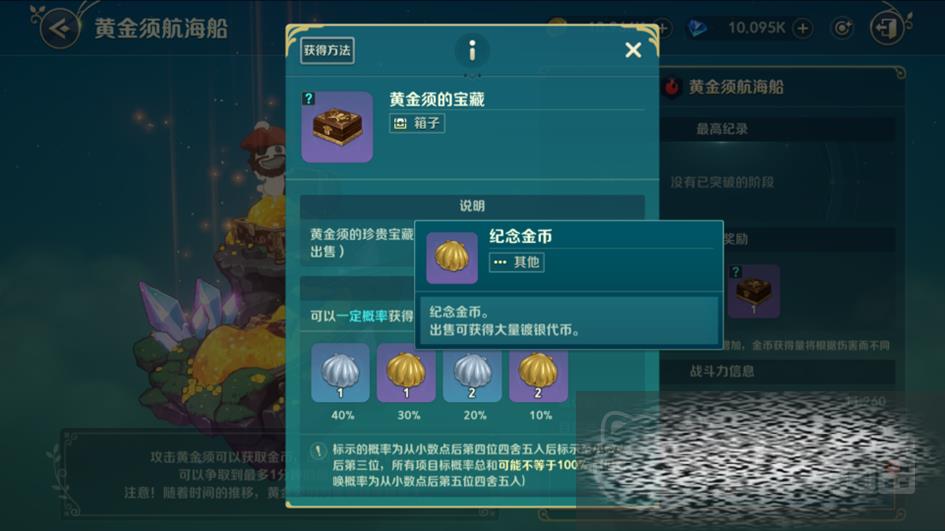Click the back arrow beside 黄金须航海船
945x531 pixels.
point(60,28)
